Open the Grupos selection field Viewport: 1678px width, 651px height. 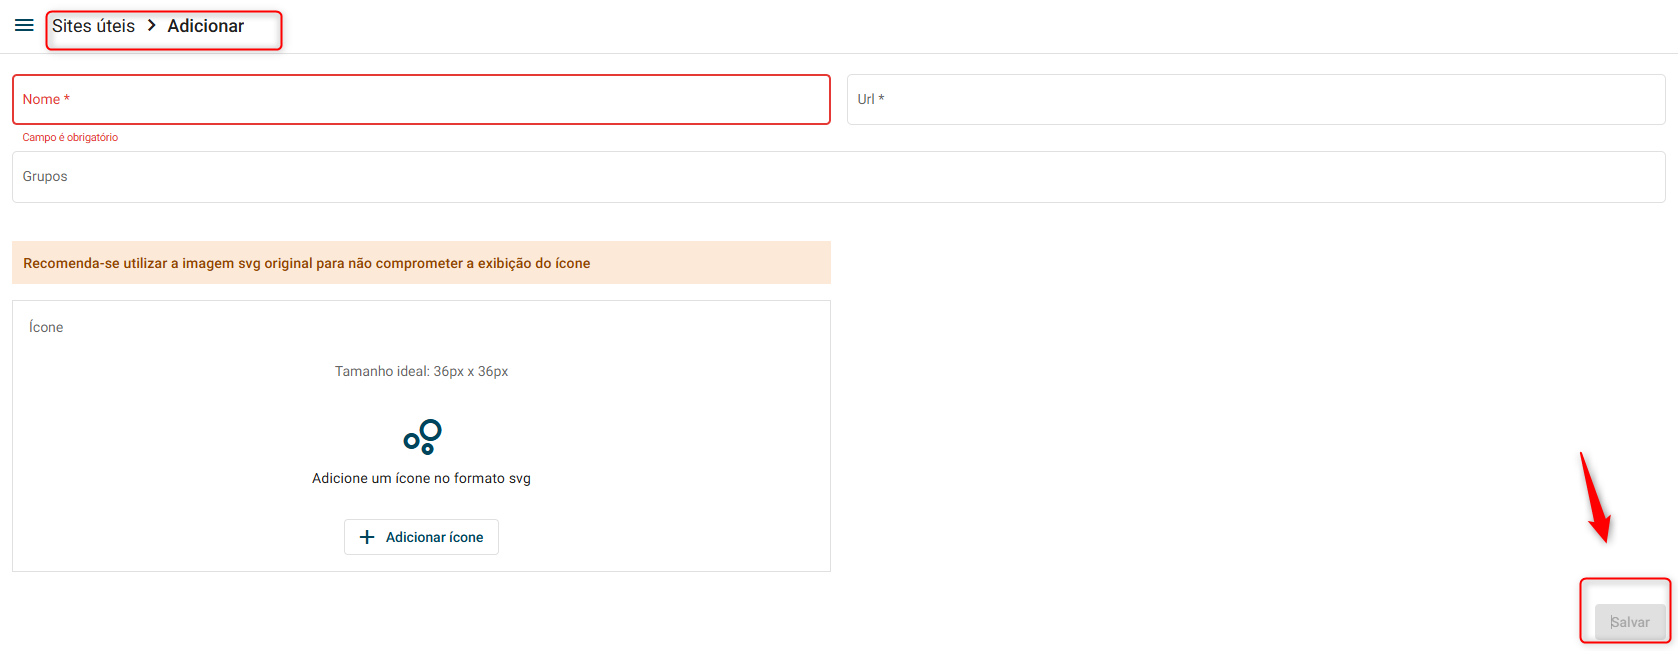pos(838,177)
